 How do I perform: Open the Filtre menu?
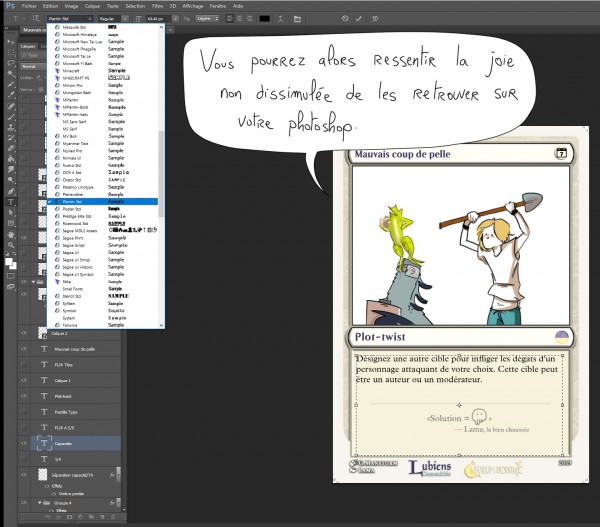157,6
